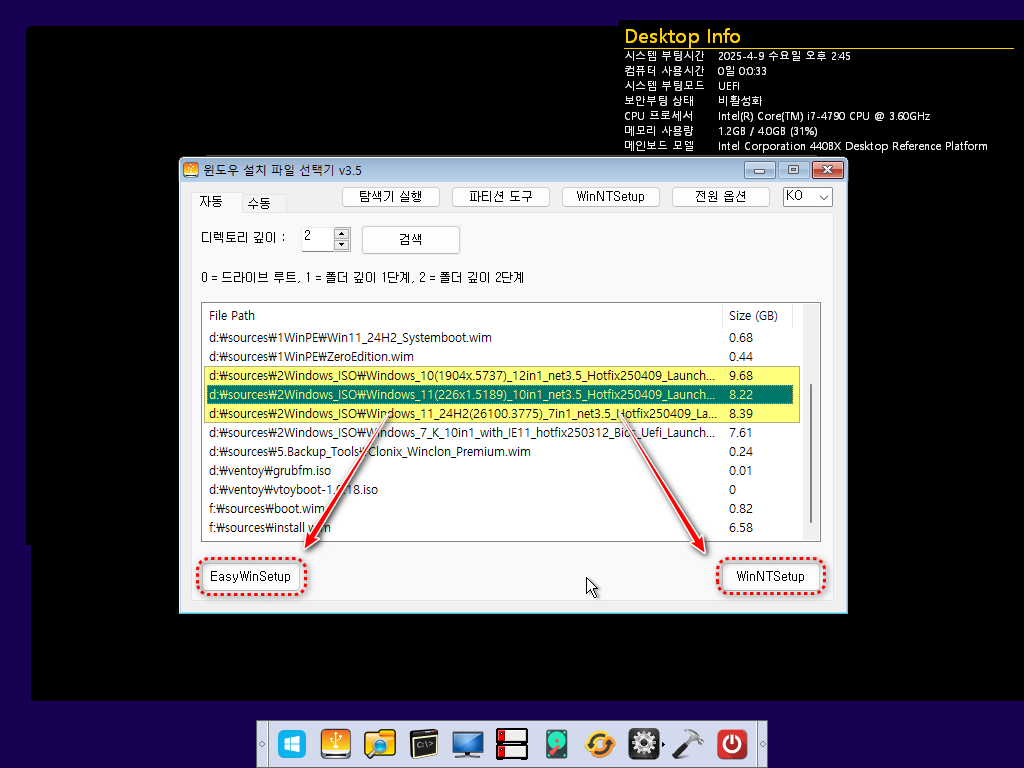Screen dimensions: 1024x768
Task: Select the ZeroEdition.wim row
Action: coord(500,357)
